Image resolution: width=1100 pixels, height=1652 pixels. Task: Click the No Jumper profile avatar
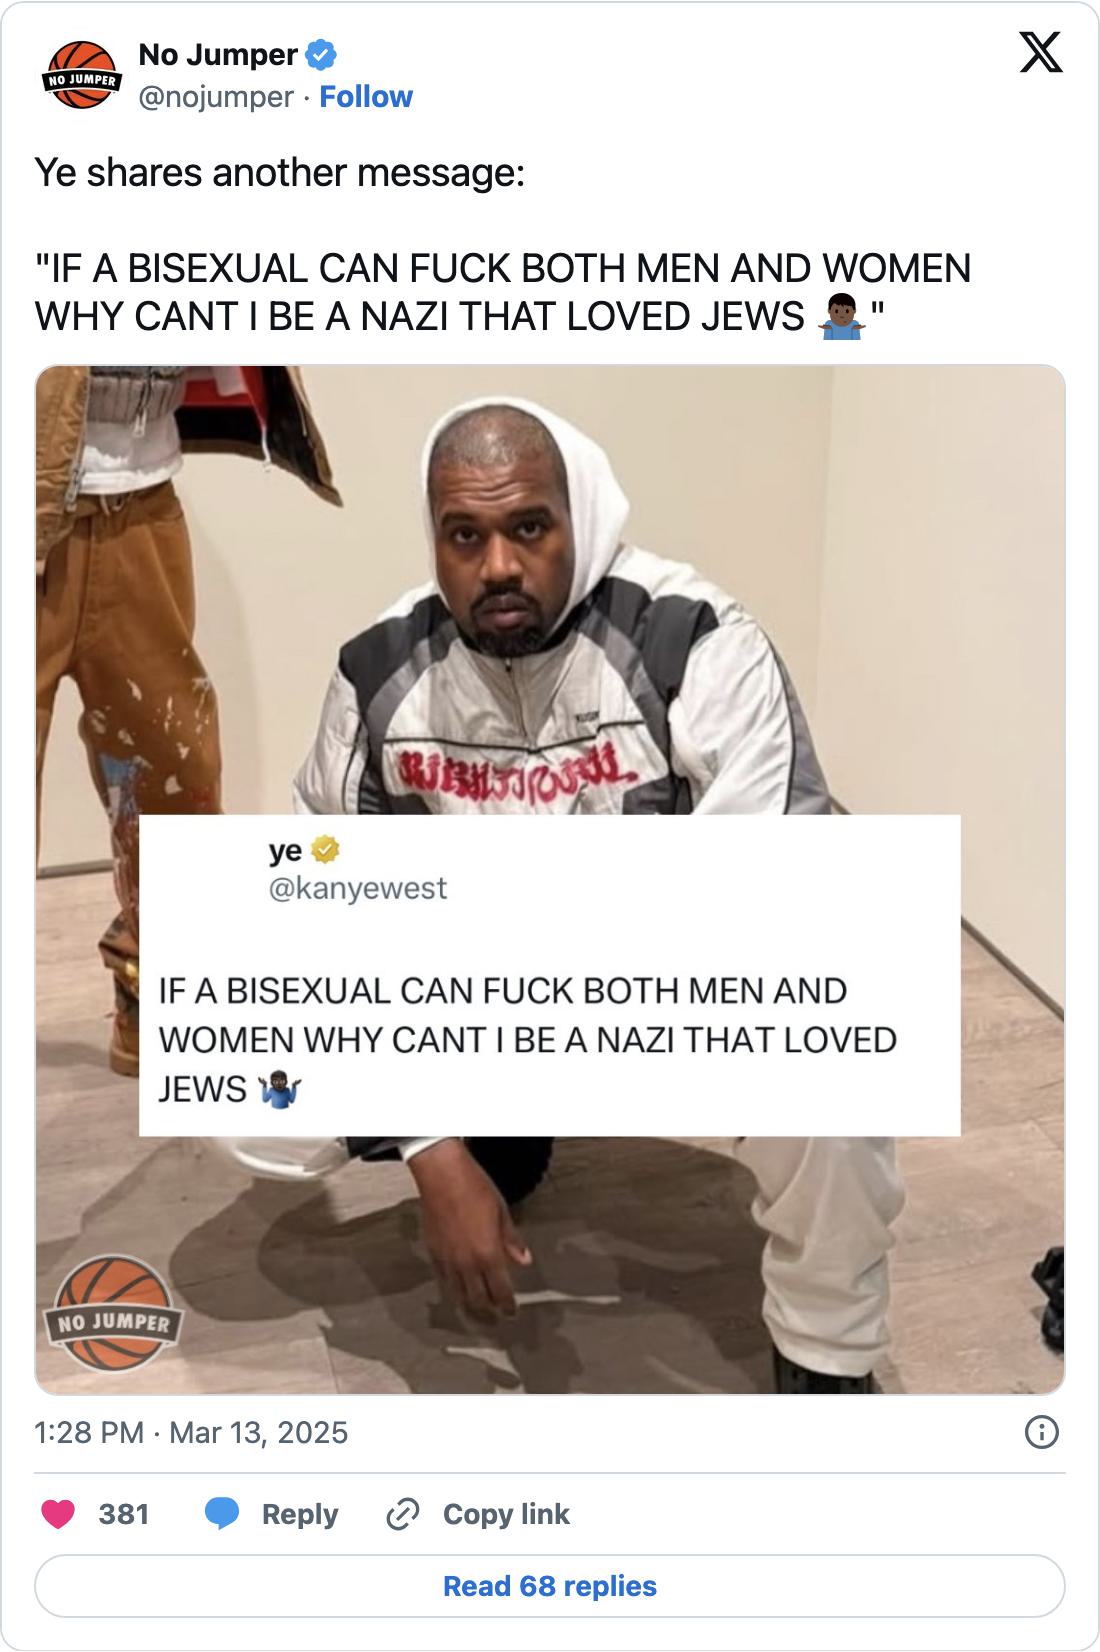pos(81,75)
